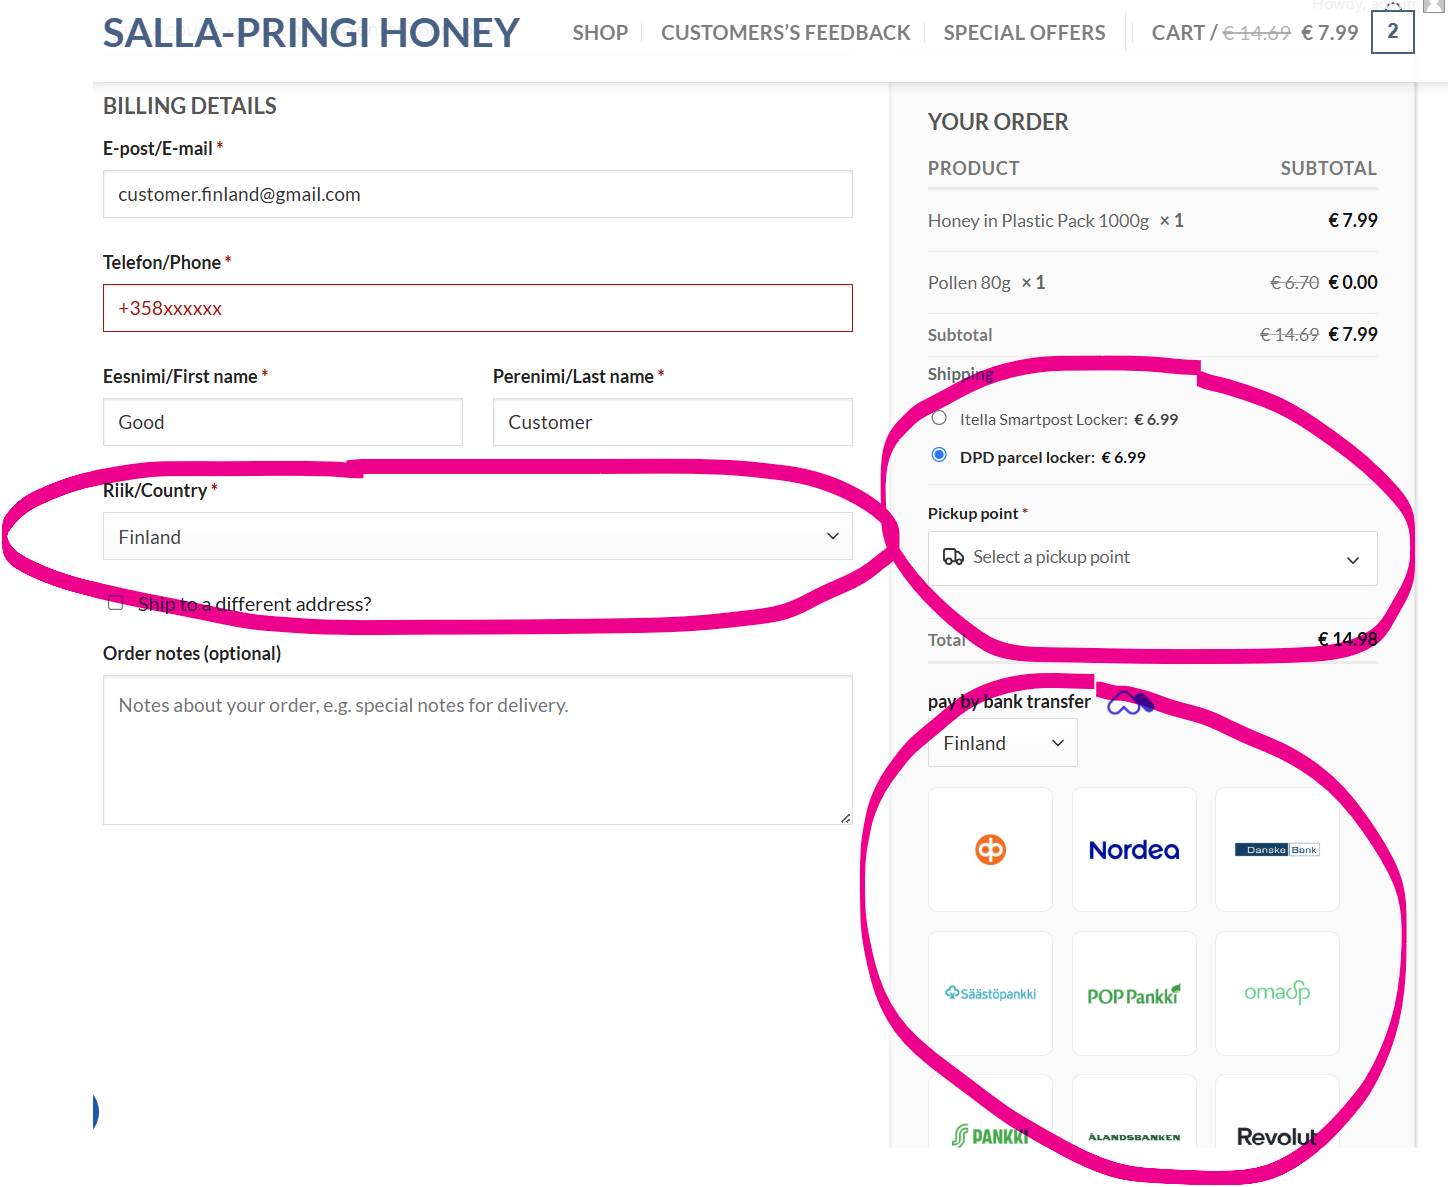1448x1187 pixels.
Task: Click the Salla-Pringi Honey site title
Action: (311, 33)
